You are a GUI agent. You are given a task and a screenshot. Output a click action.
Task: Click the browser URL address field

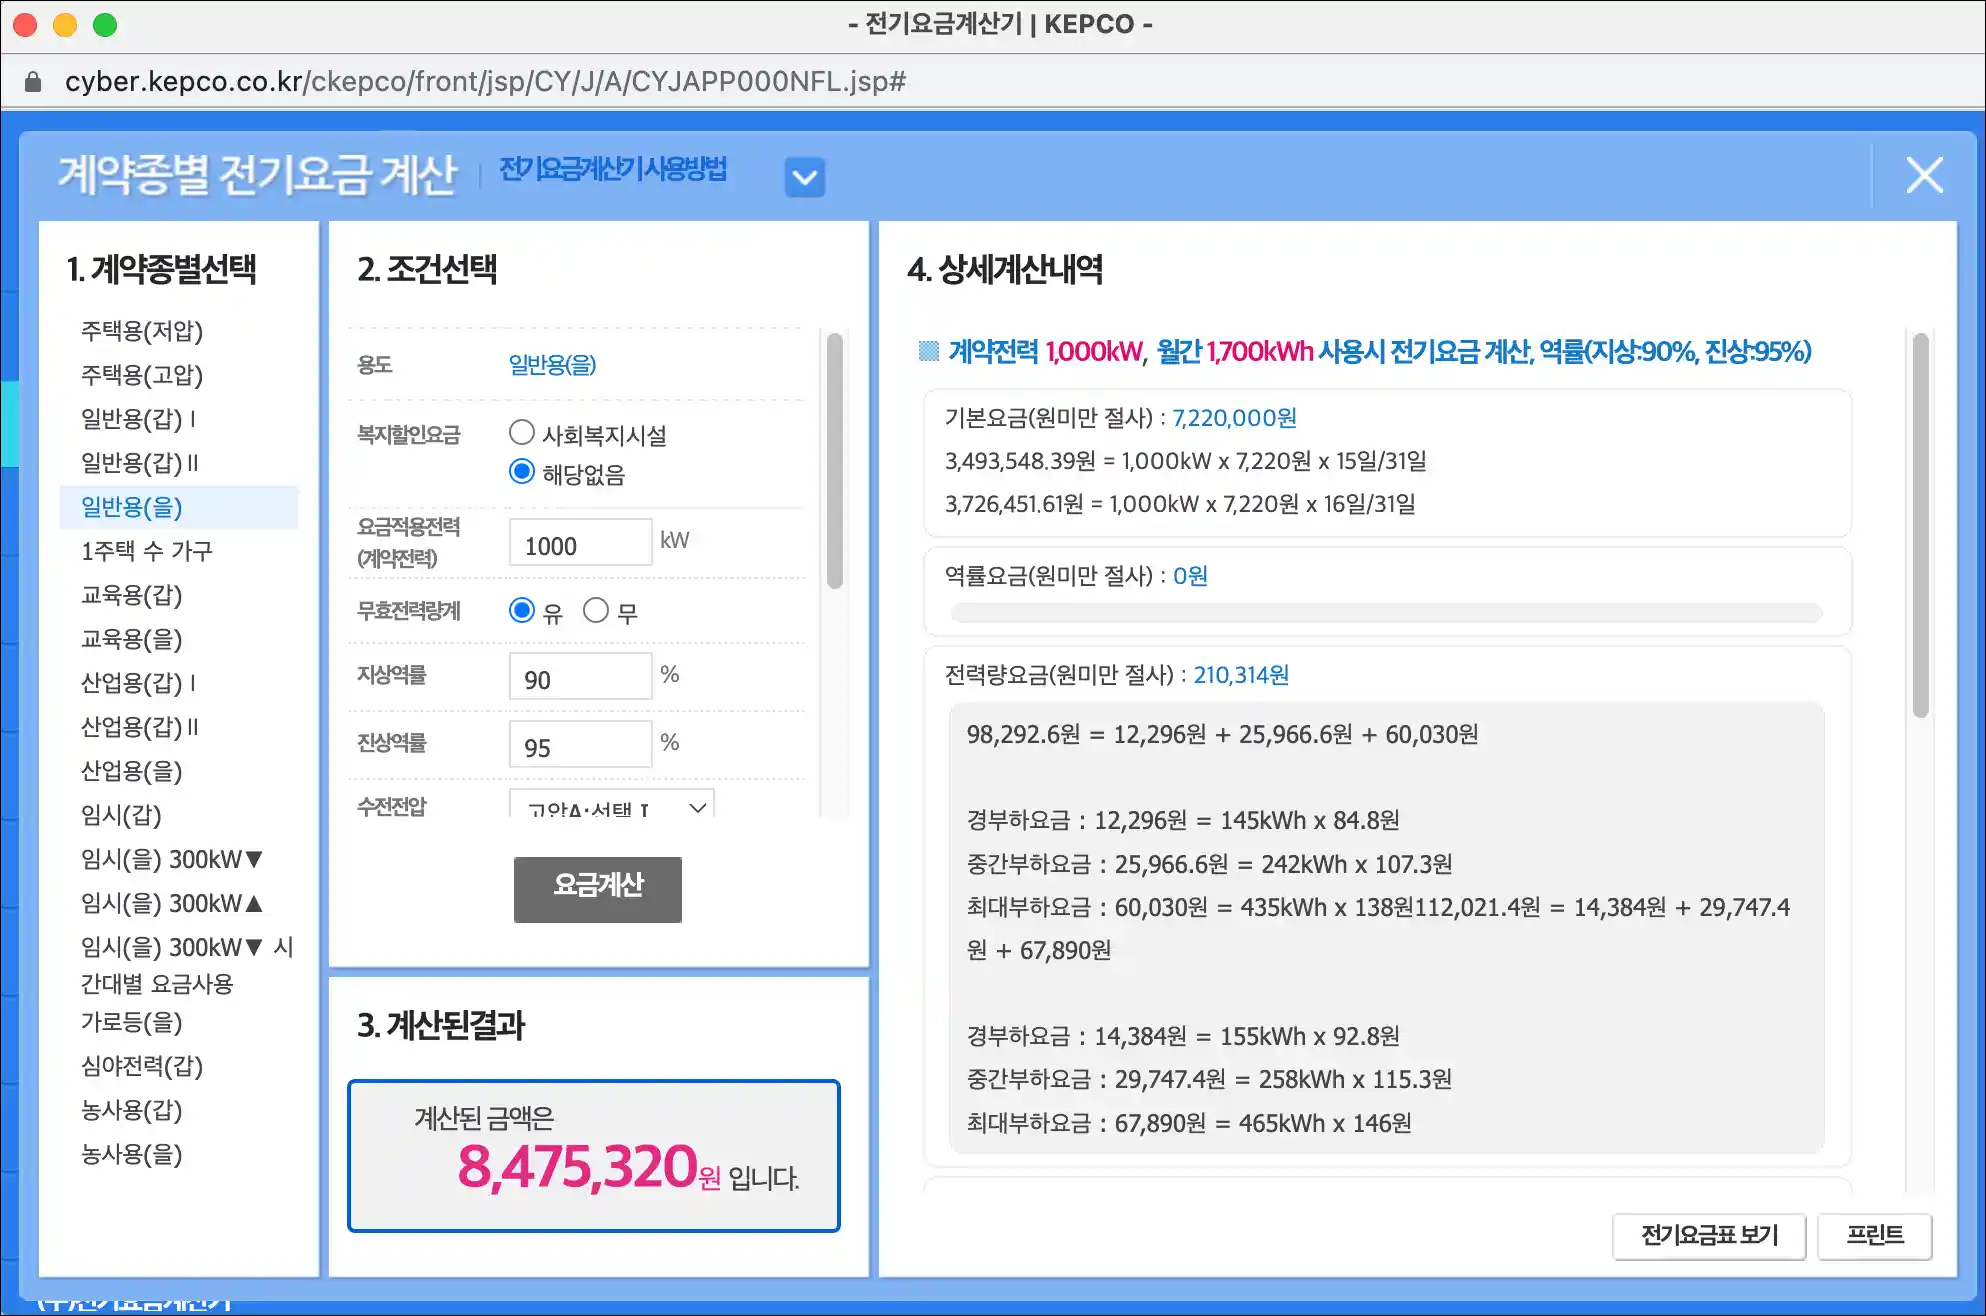(x=485, y=81)
